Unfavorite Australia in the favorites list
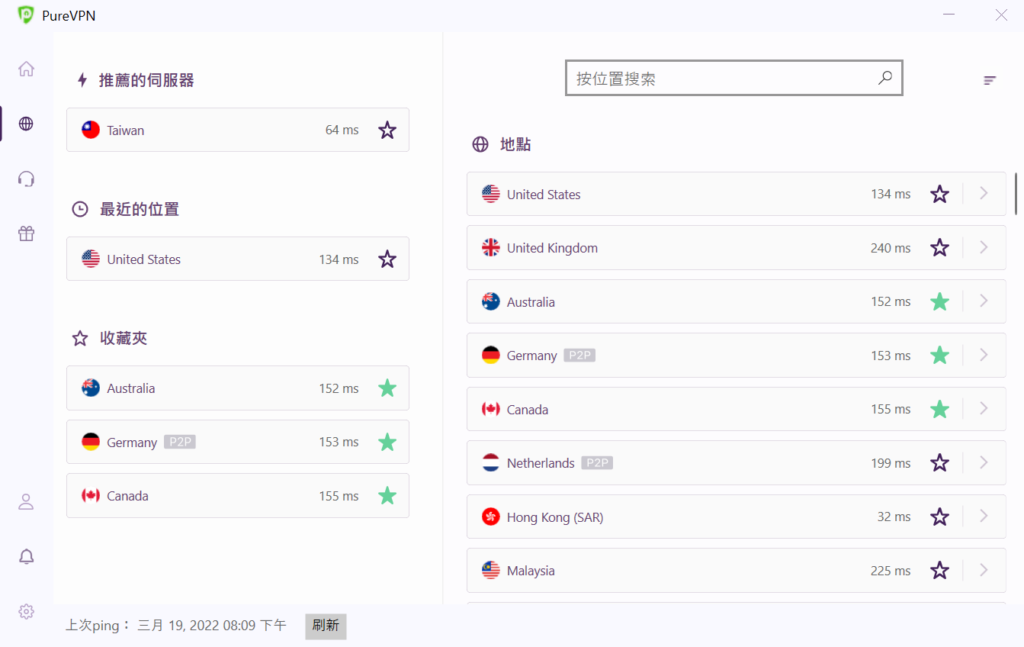Image resolution: width=1024 pixels, height=647 pixels. pos(387,388)
